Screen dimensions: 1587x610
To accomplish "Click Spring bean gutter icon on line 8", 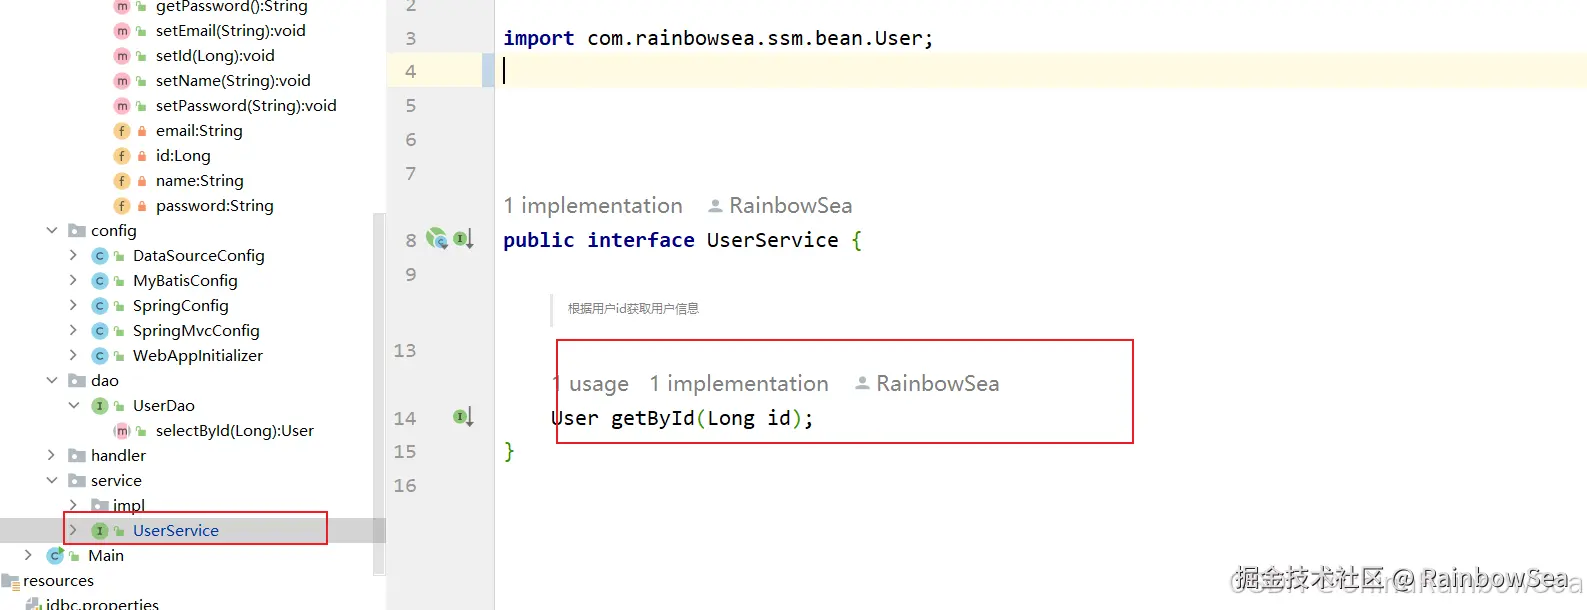I will [x=437, y=239].
